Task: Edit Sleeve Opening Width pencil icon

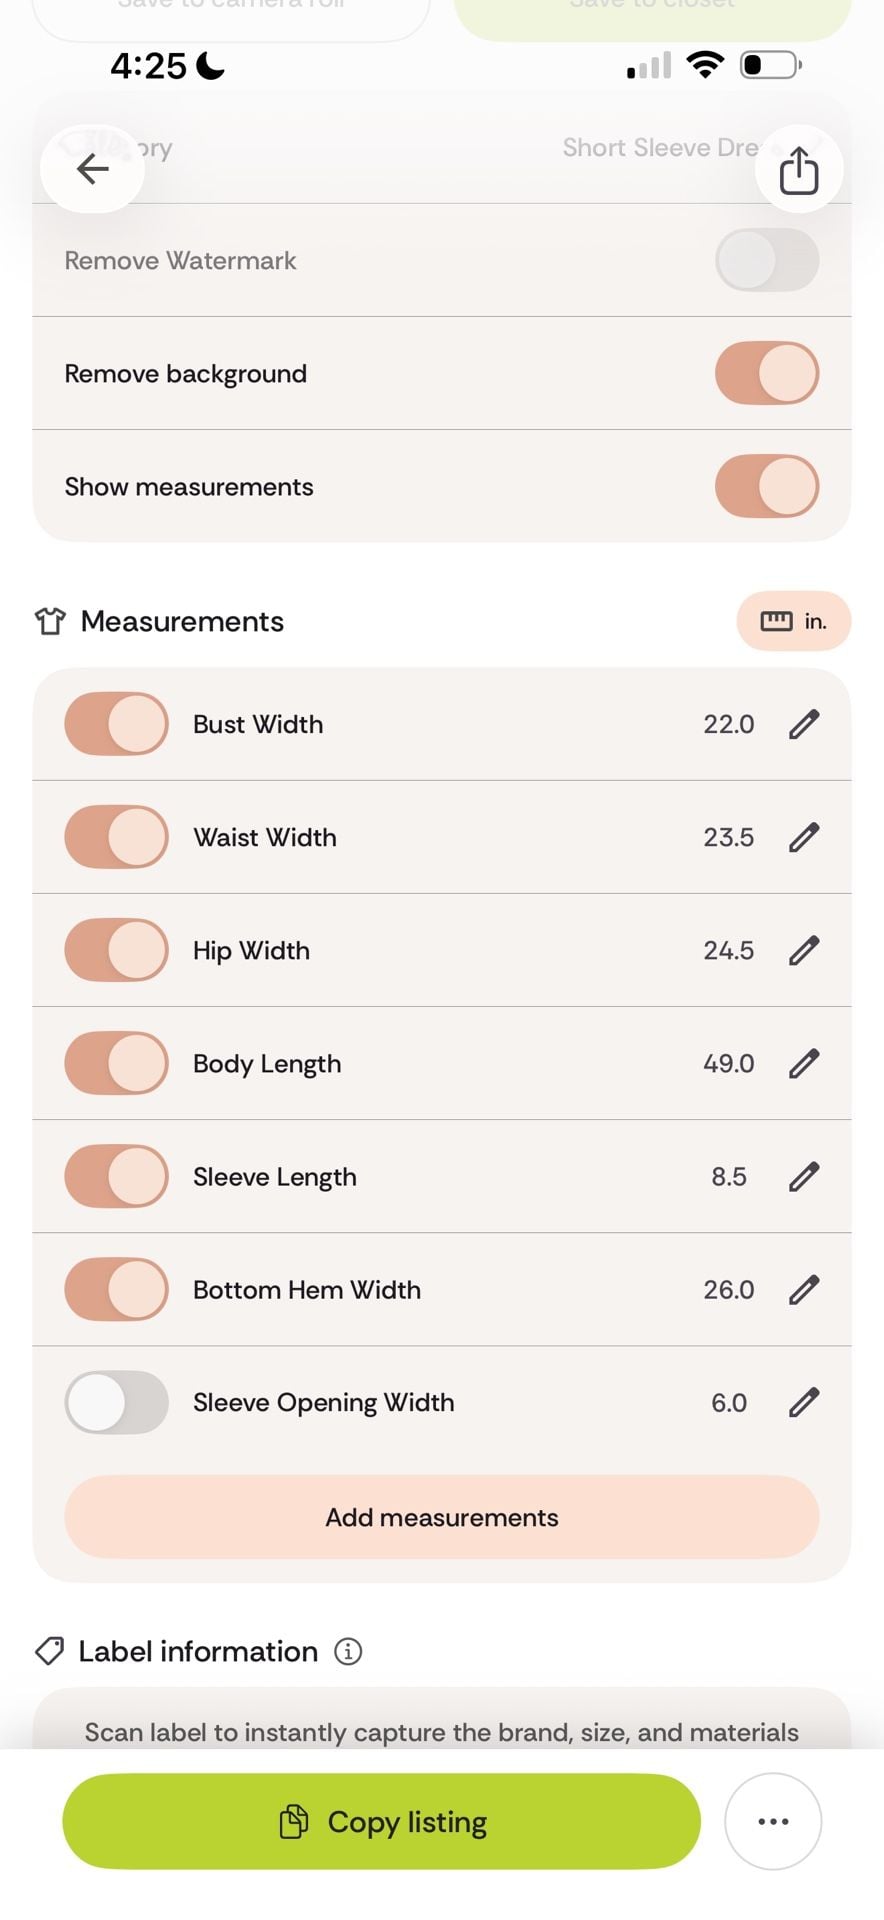Action: 804,1402
